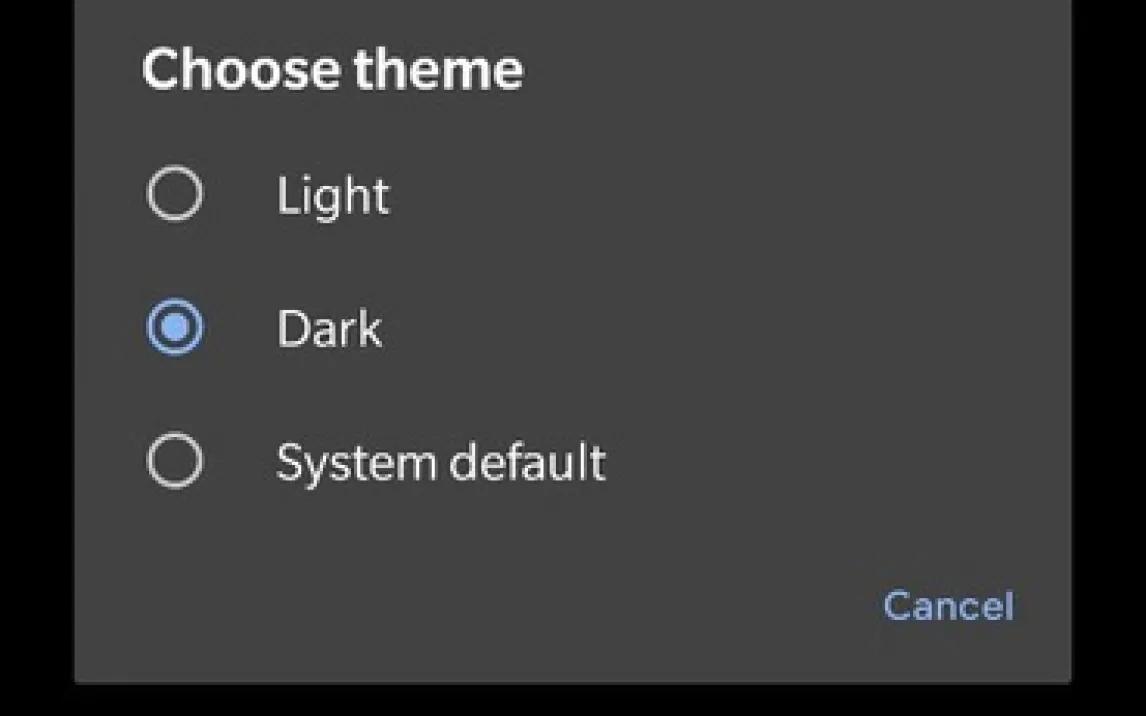The width and height of the screenshot is (1146, 716).
Task: Click the black backdrop left of the dialog
Action: (36, 350)
